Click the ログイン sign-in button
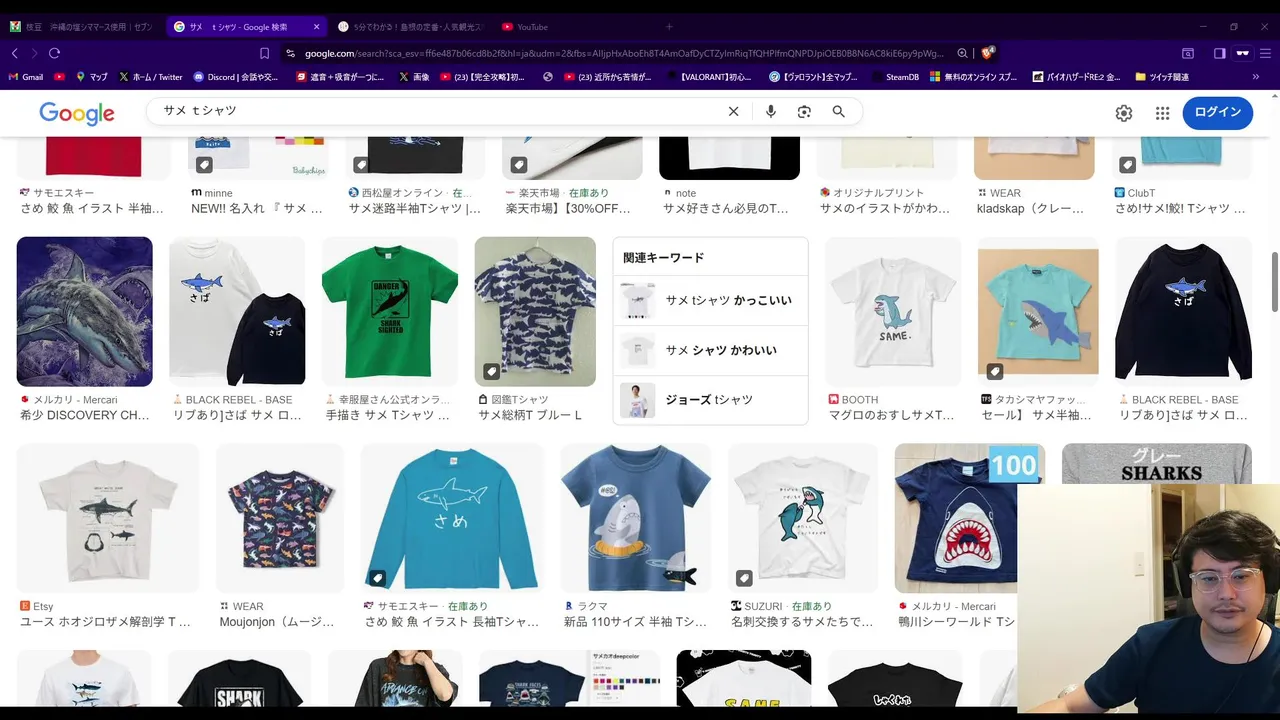1280x720 pixels. pos(1217,113)
